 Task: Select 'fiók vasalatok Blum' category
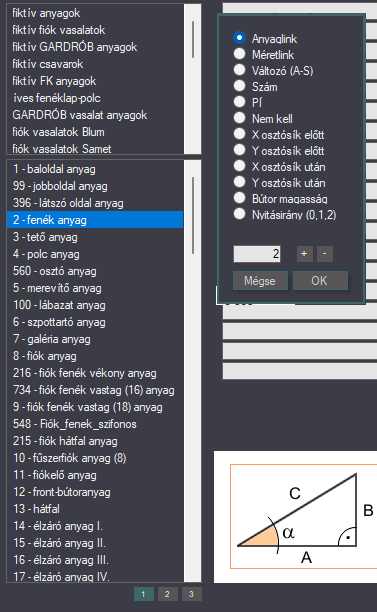click(x=95, y=132)
